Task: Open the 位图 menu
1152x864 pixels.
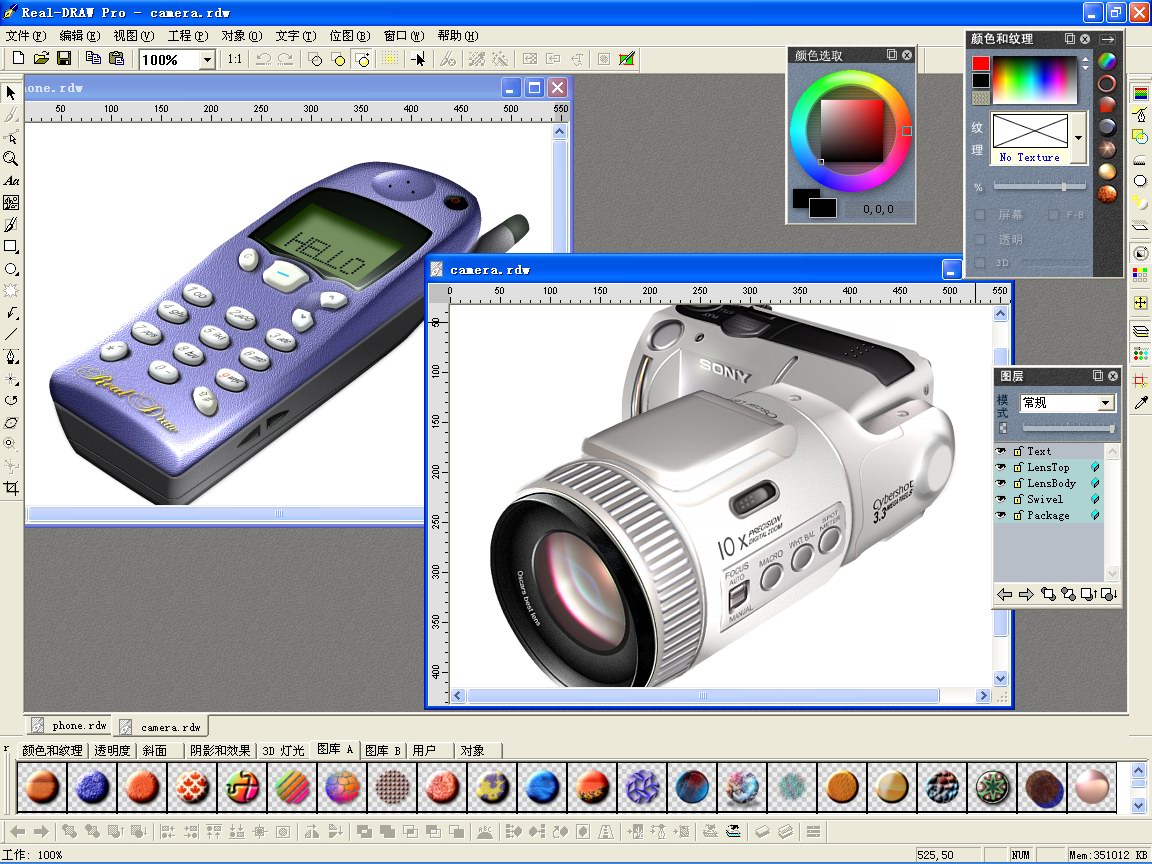Action: 350,35
